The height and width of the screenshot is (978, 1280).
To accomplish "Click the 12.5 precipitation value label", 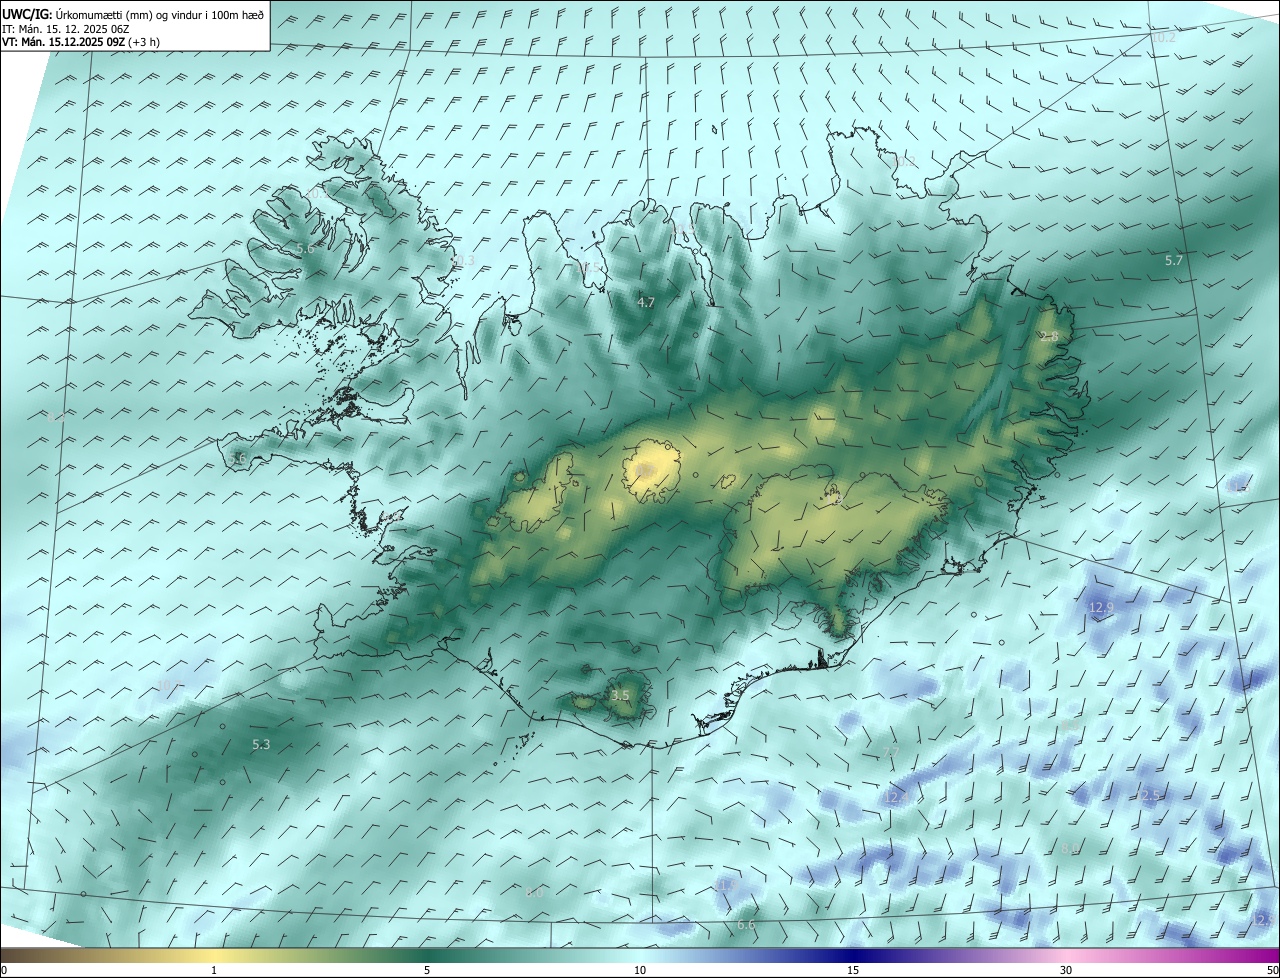I will [x=1147, y=796].
